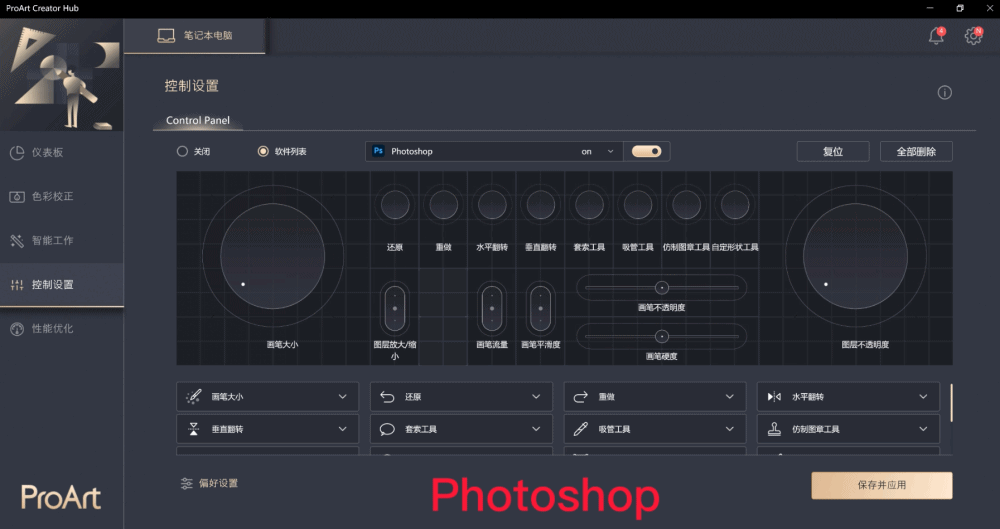The height and width of the screenshot is (529, 1000).
Task: Select the 还原 round button in the layout
Action: pos(395,205)
